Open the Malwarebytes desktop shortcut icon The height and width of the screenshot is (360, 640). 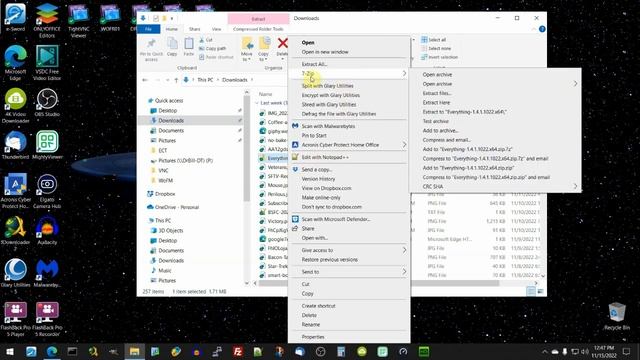point(47,273)
